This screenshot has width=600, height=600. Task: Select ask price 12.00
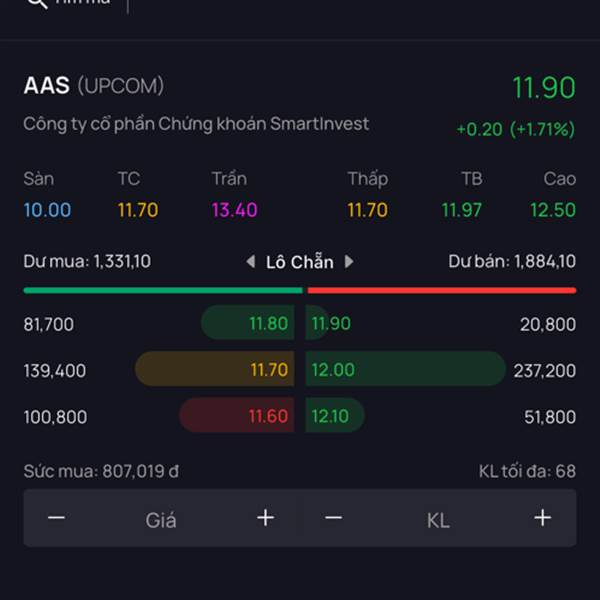[333, 370]
